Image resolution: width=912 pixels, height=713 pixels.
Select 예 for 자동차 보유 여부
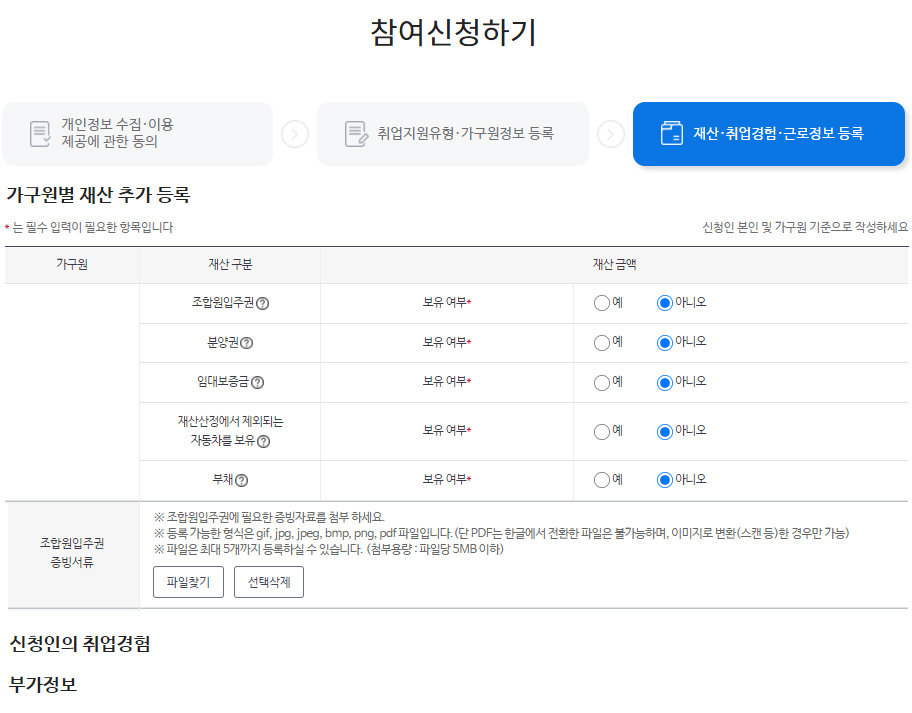(601, 431)
